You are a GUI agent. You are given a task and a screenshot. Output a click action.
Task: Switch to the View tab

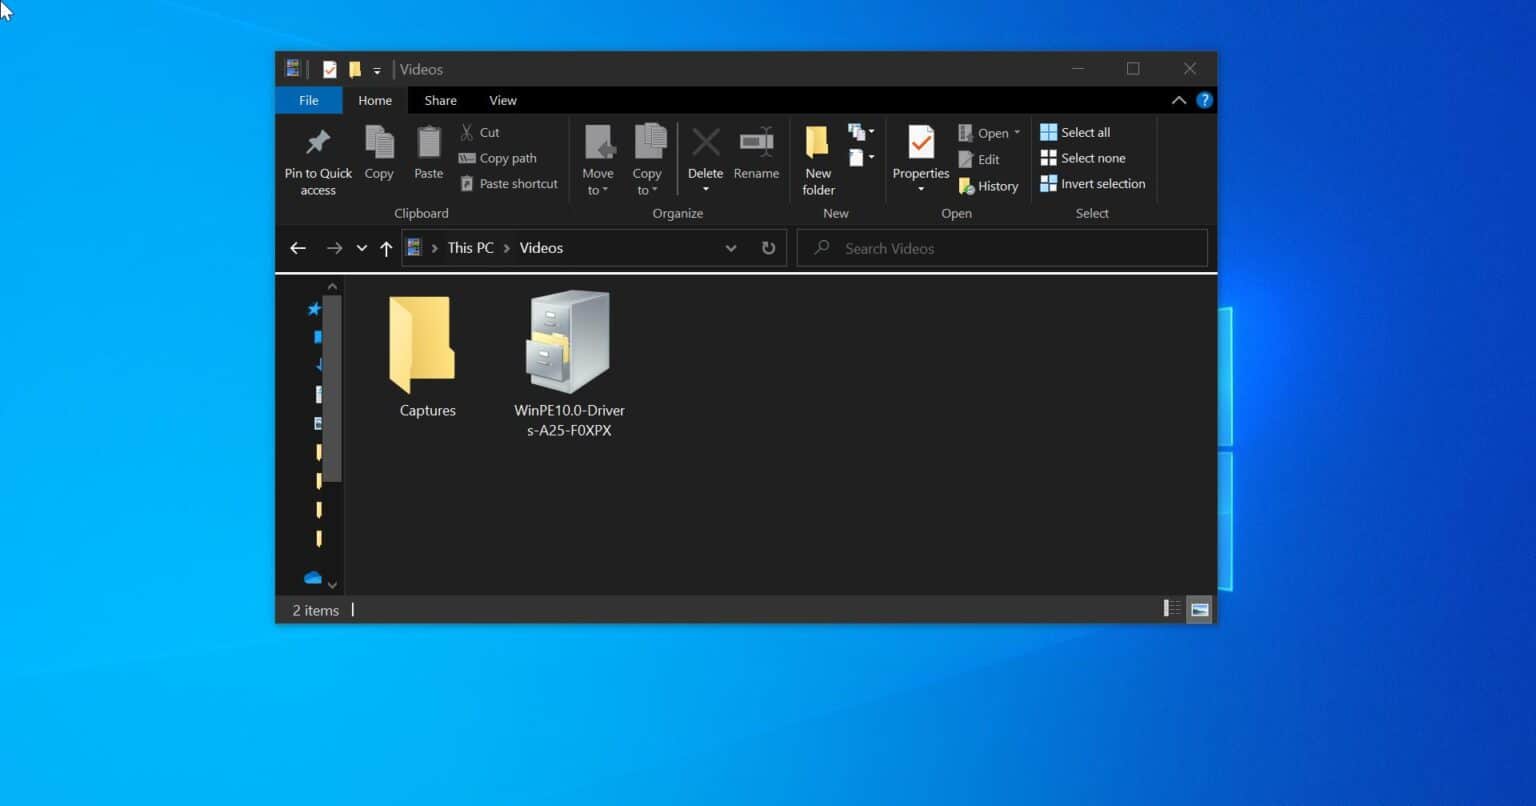(503, 100)
